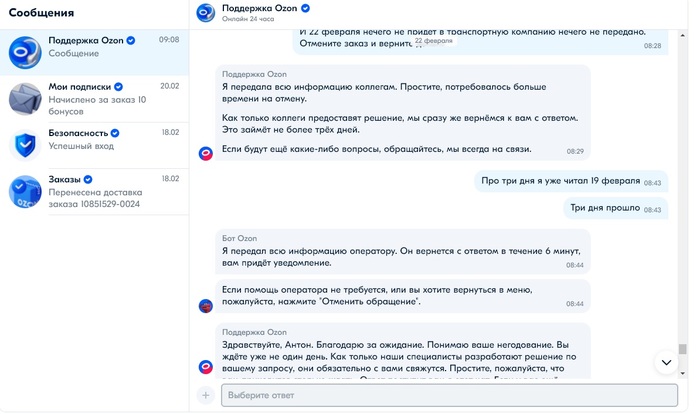
Task: Click Онлайн 24 часа status text
Action: coord(248,19)
